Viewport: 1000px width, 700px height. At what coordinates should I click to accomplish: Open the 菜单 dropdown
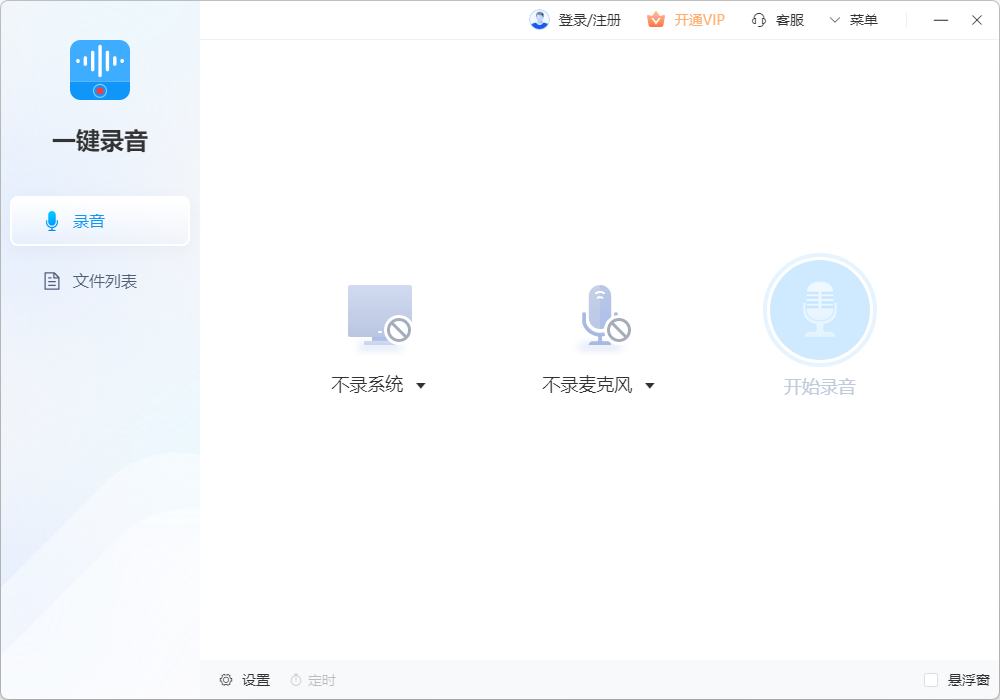pos(855,19)
